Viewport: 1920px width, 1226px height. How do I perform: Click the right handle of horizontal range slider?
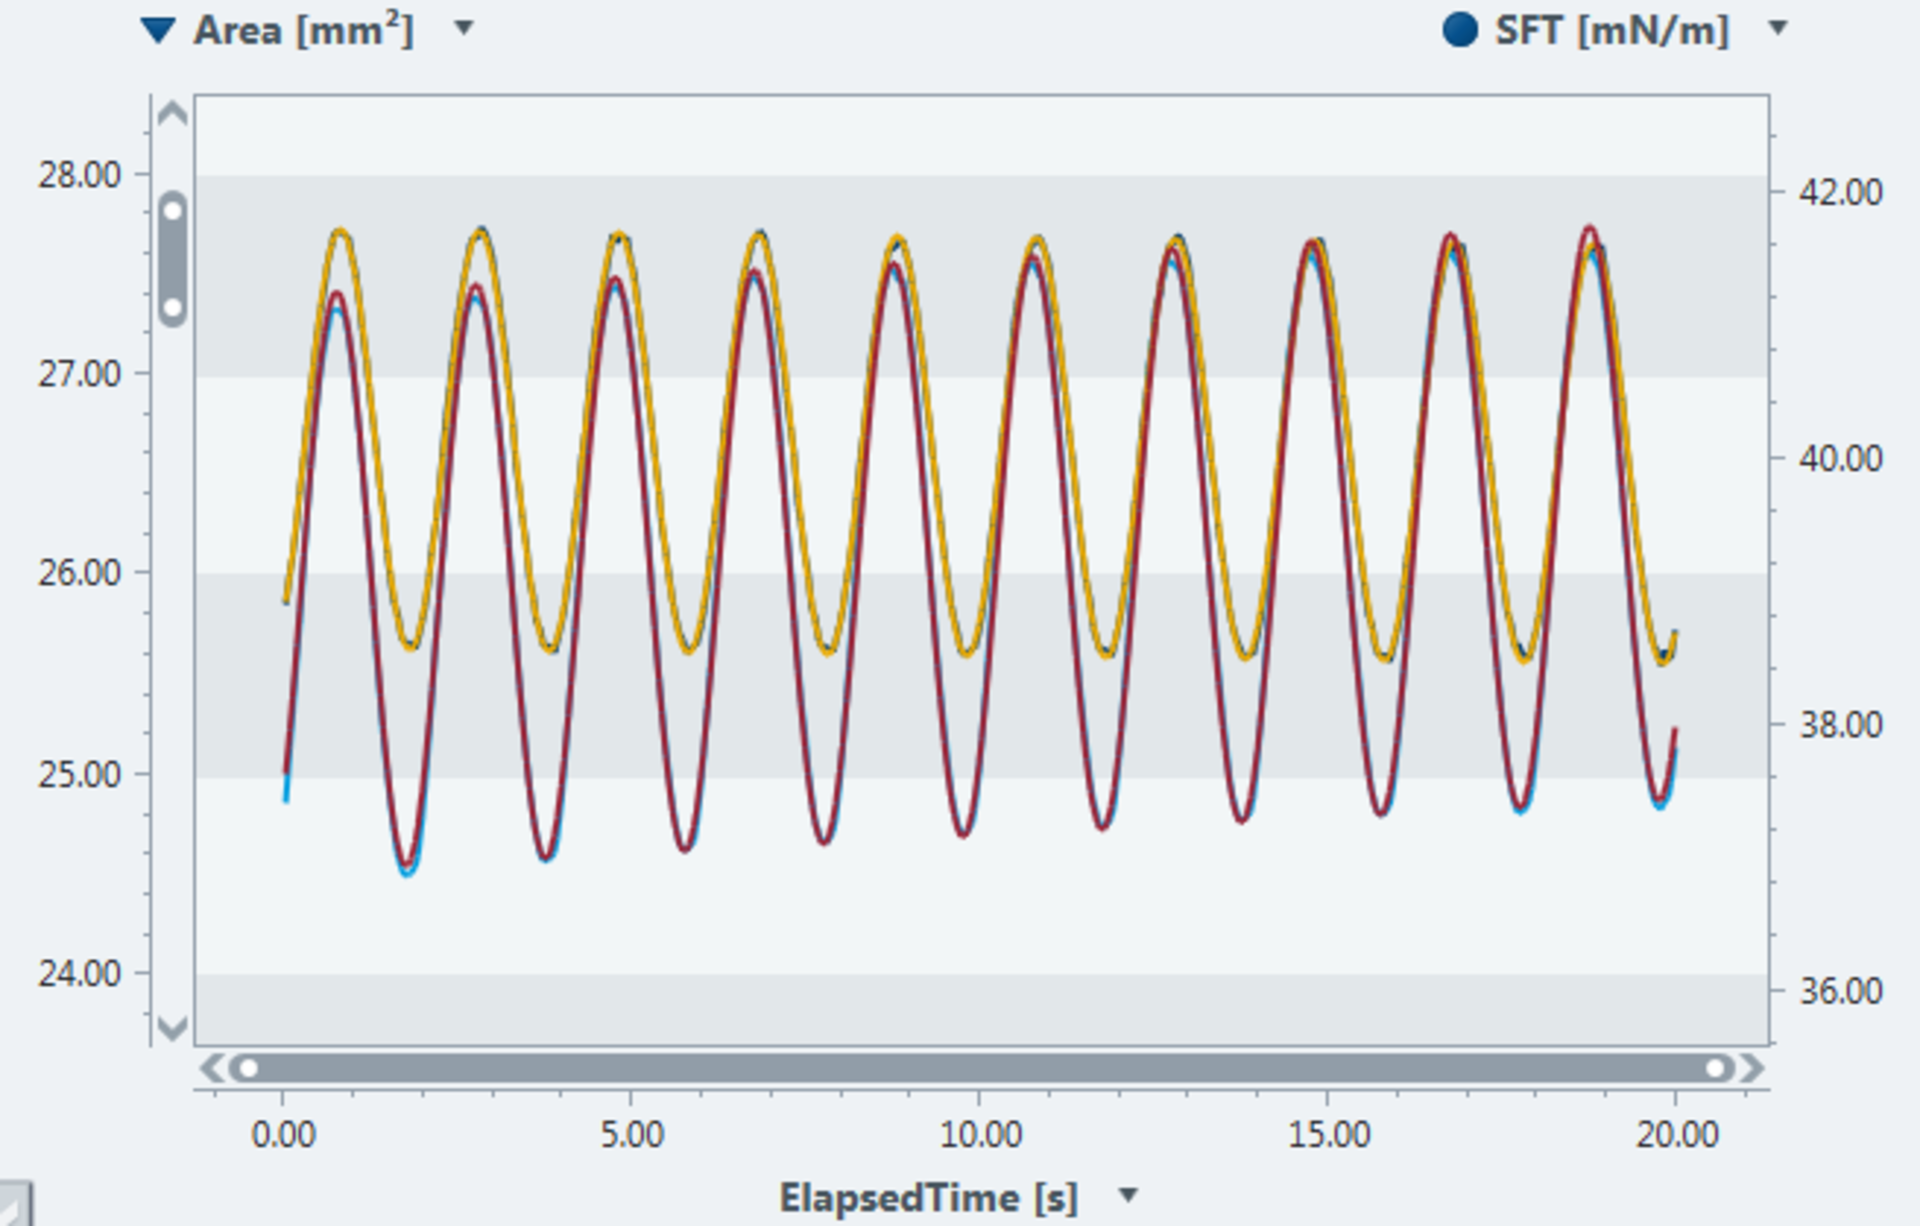[1715, 1068]
